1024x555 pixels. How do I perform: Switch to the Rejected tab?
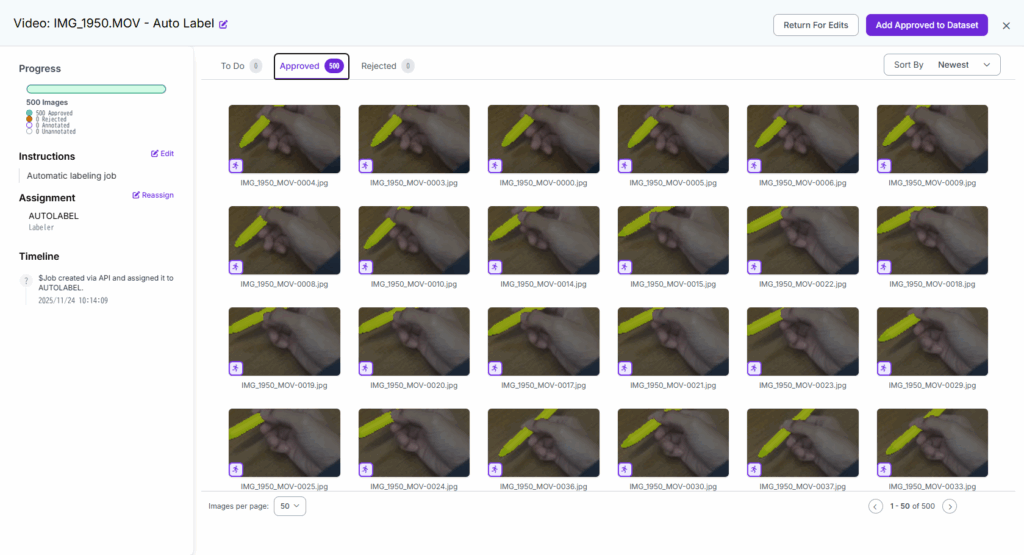pyautogui.click(x=386, y=66)
